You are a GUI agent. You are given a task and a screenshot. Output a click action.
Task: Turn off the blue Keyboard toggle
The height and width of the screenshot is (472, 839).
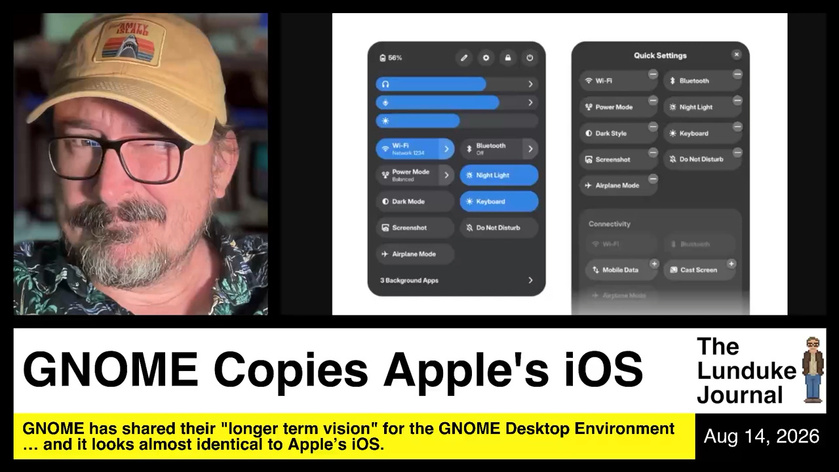click(499, 201)
